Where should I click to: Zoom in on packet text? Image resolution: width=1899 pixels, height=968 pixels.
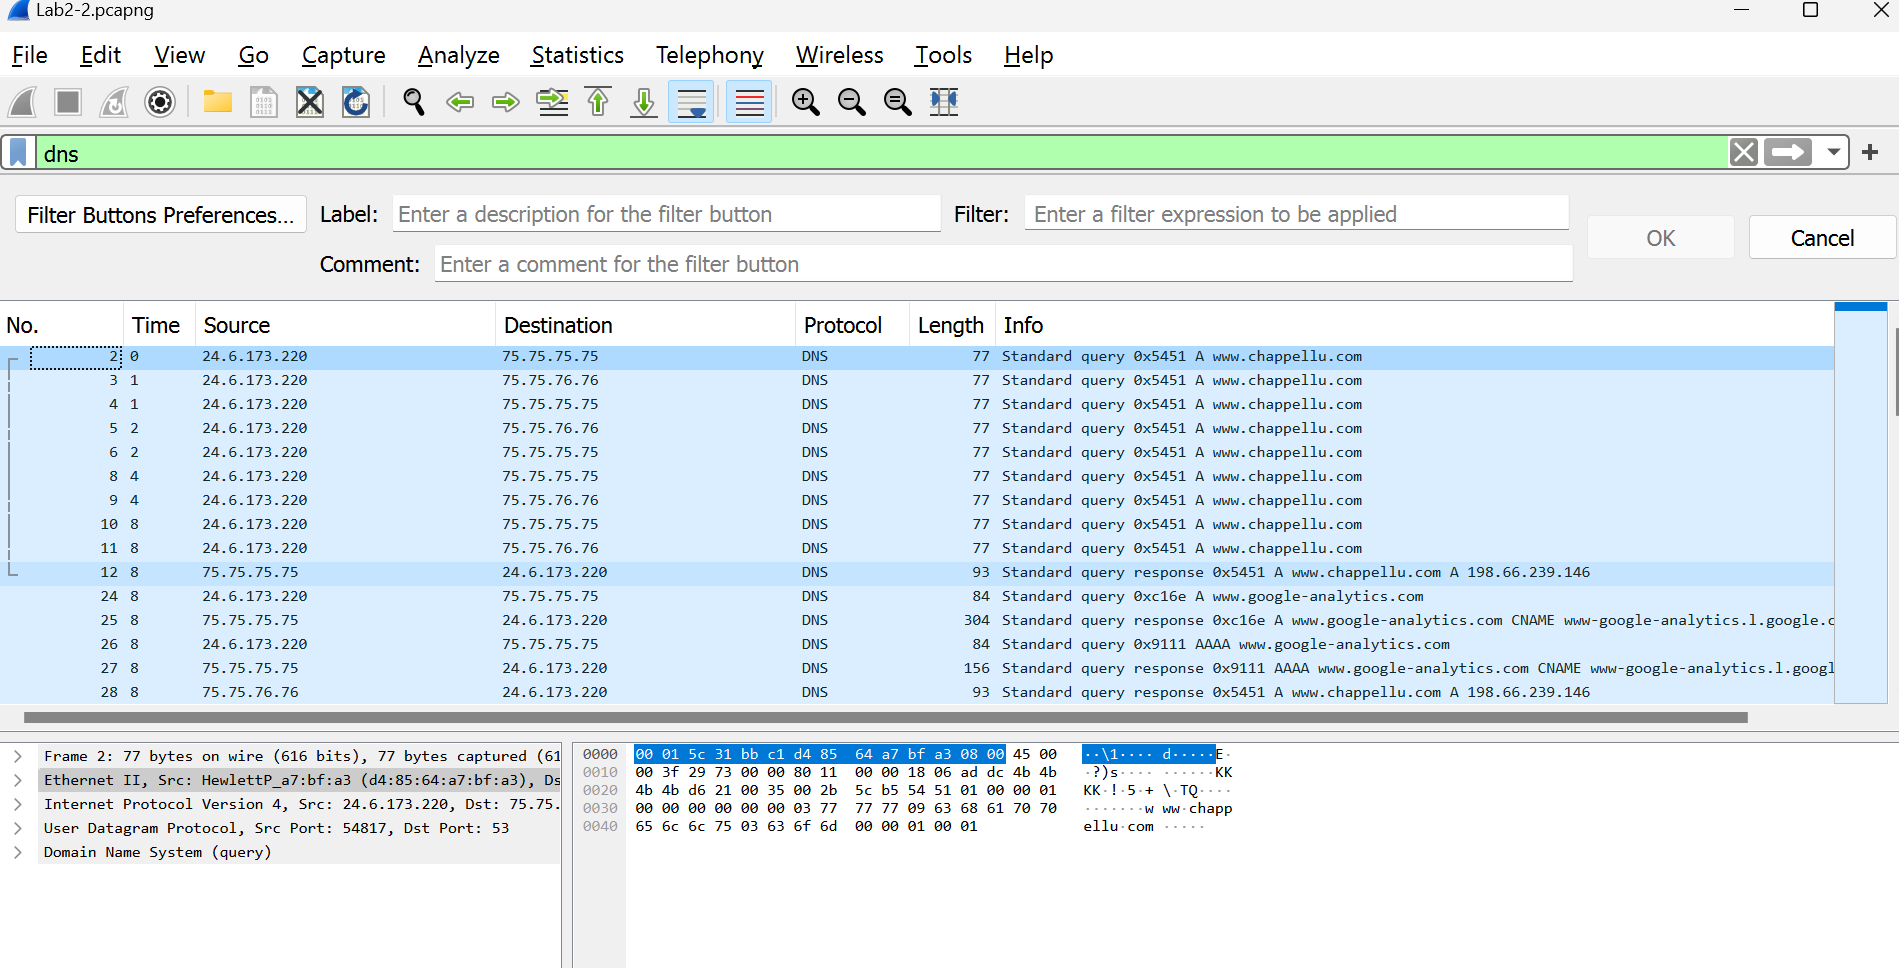pyautogui.click(x=806, y=102)
